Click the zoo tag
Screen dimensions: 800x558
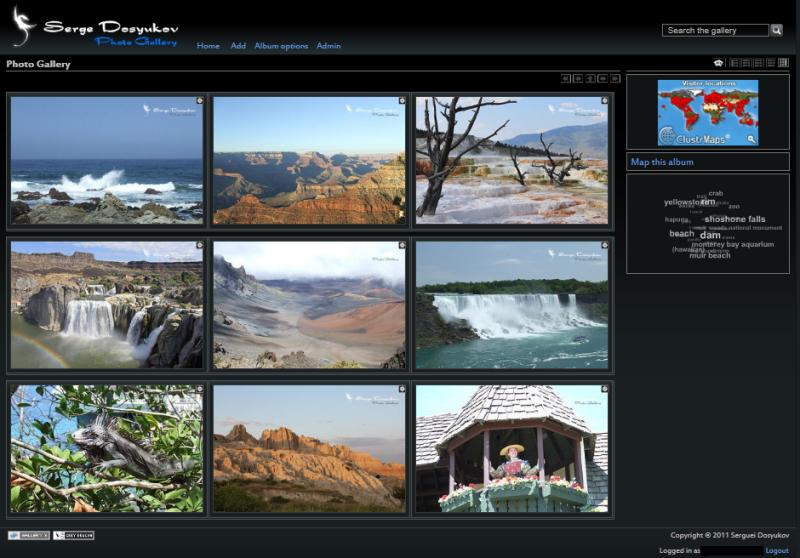click(x=734, y=207)
